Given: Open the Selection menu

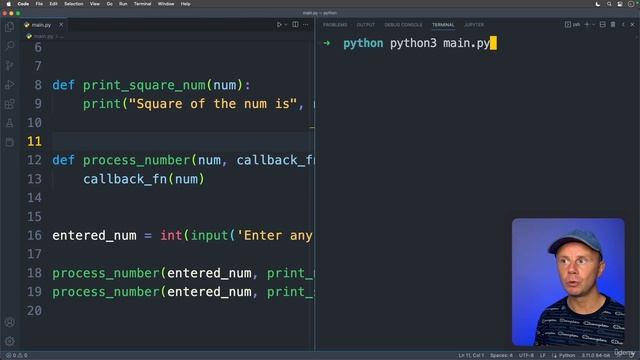Looking at the screenshot, I should (x=73, y=4).
